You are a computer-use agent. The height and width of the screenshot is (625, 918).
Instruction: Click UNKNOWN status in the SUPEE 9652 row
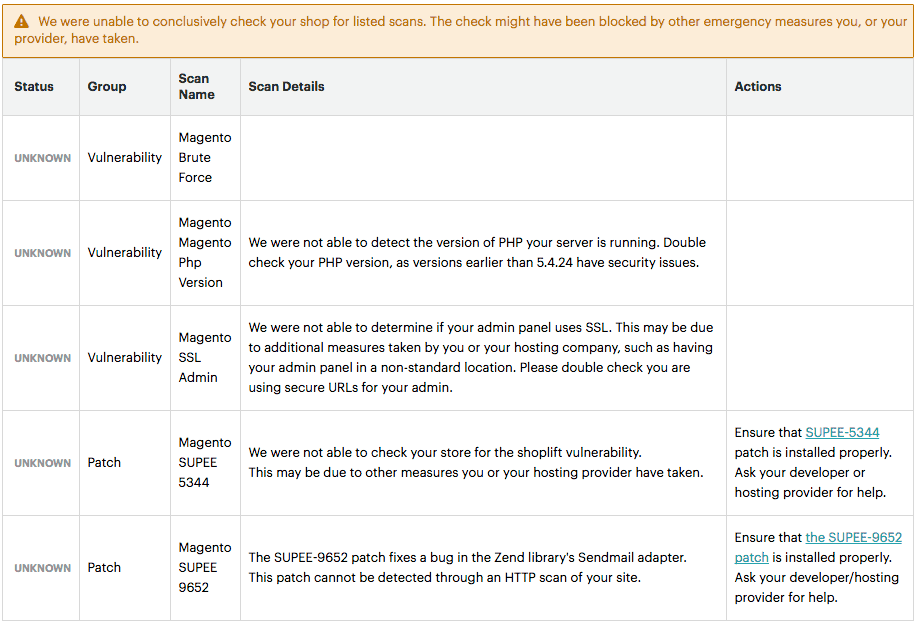42,568
